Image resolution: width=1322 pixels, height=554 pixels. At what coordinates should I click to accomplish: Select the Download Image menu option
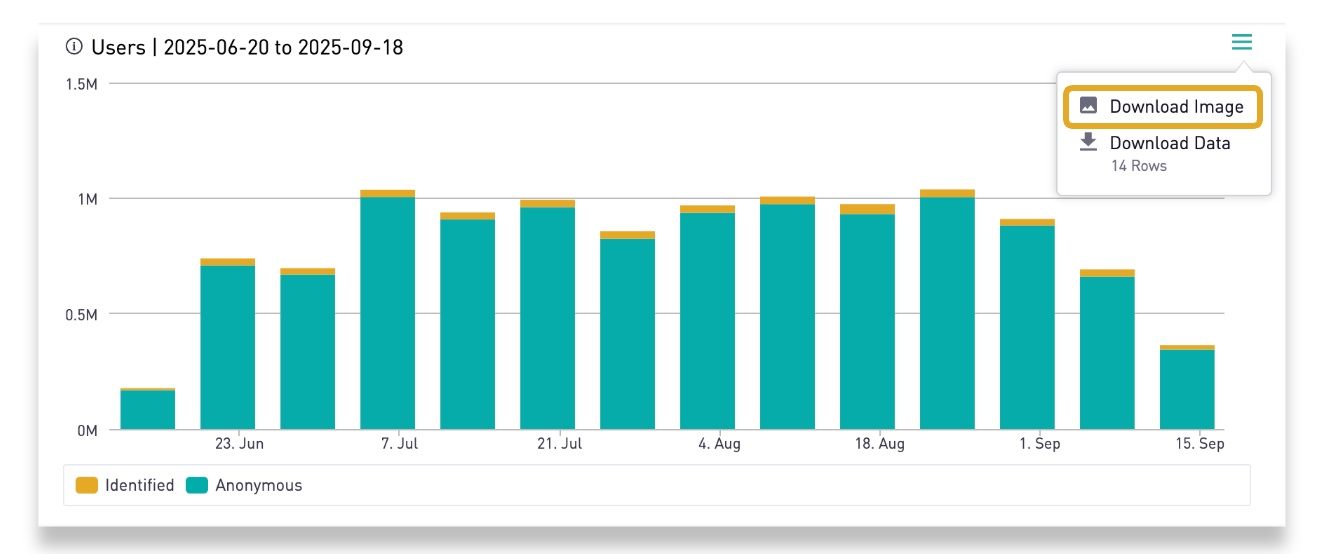coord(1176,107)
